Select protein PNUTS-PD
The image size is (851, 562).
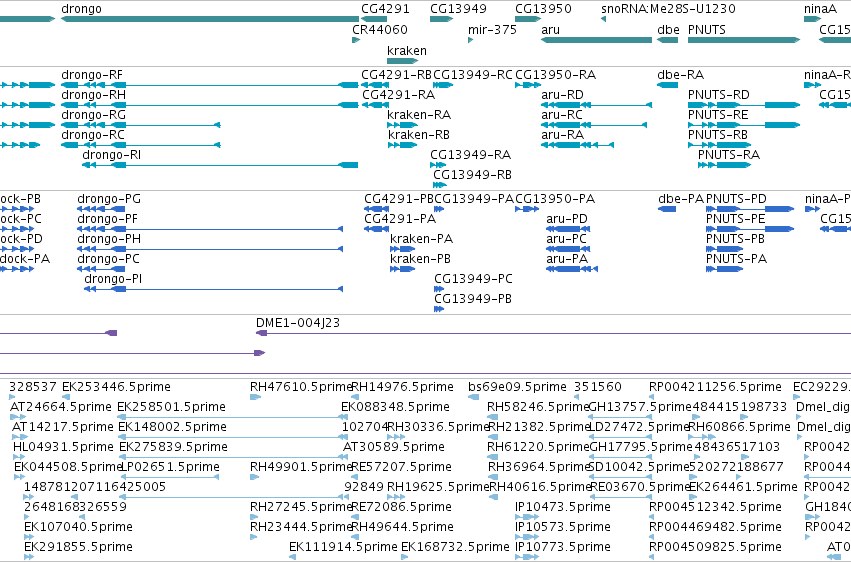[736, 199]
